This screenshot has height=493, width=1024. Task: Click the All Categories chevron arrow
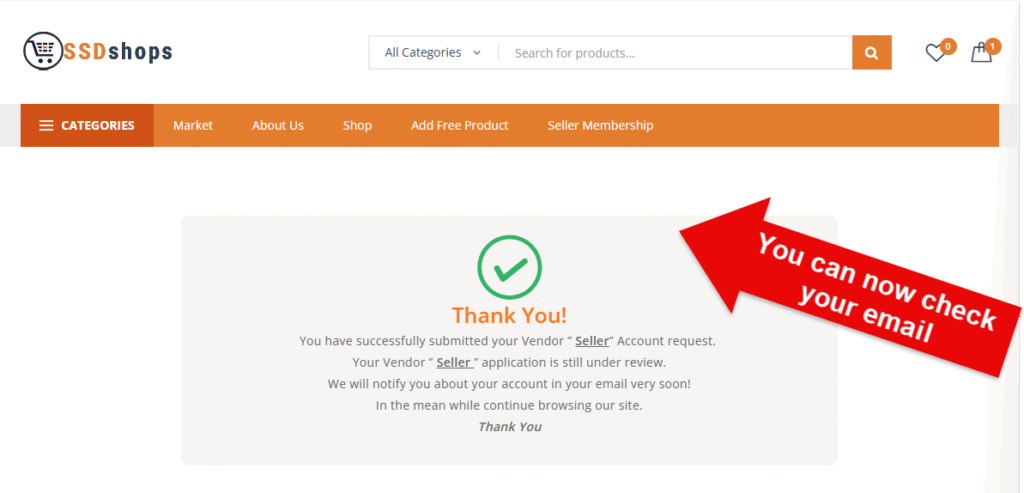(x=477, y=53)
